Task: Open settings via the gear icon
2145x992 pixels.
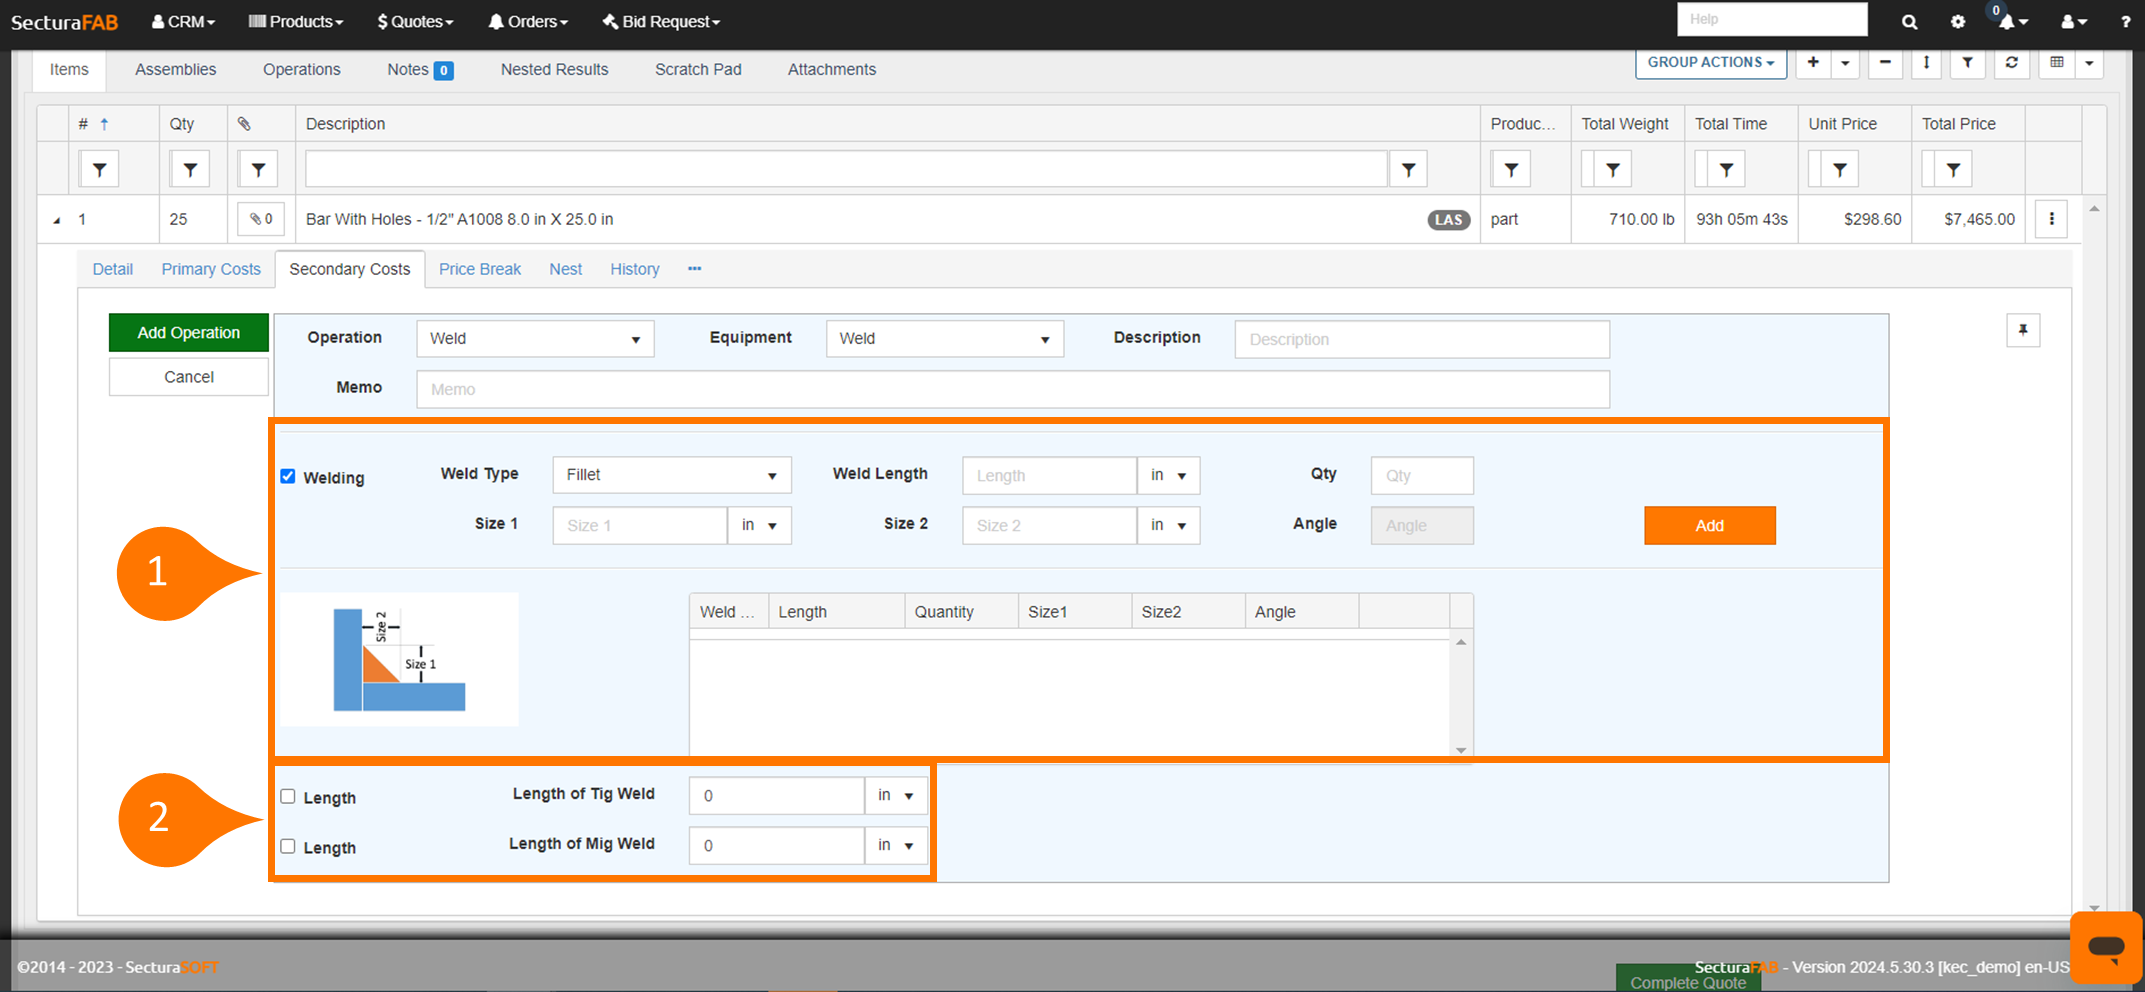Action: pyautogui.click(x=1957, y=22)
